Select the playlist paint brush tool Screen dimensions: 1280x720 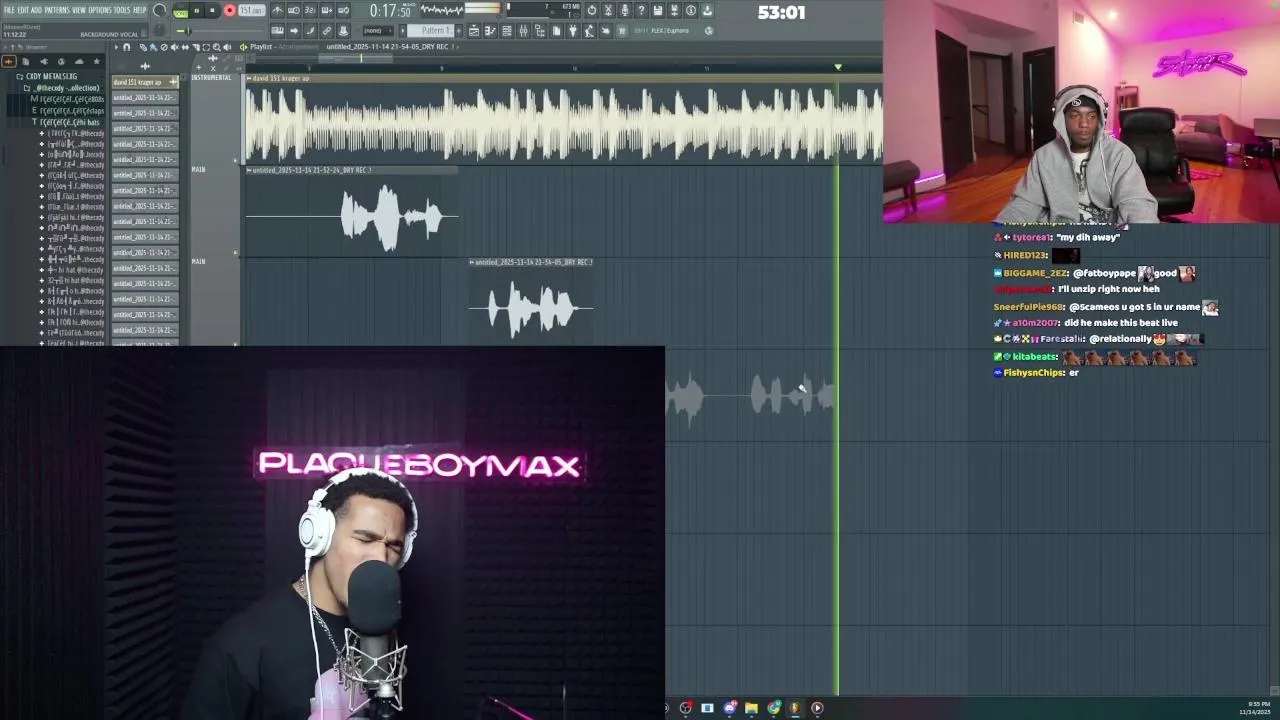pyautogui.click(x=154, y=47)
